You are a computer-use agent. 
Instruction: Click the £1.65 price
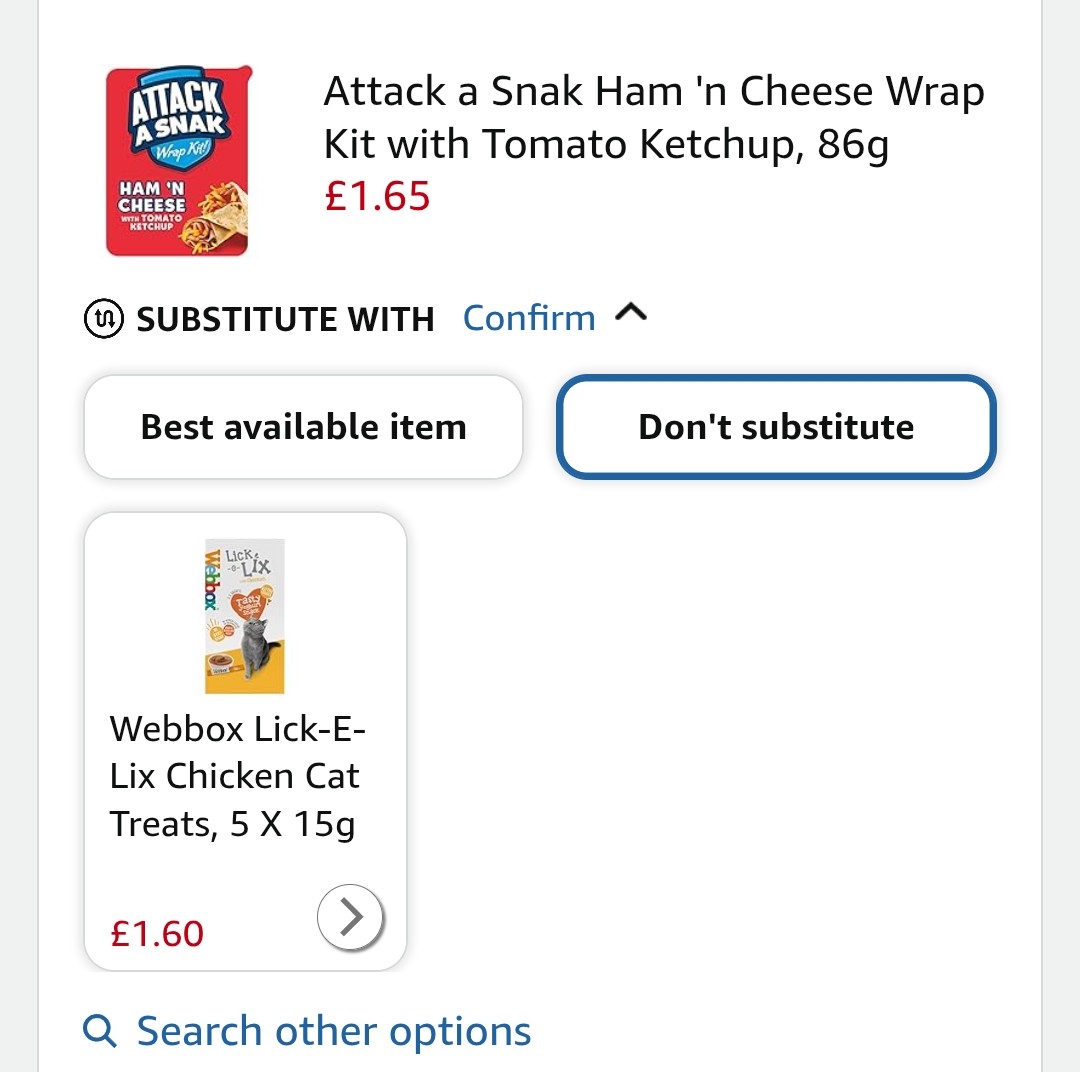[377, 195]
